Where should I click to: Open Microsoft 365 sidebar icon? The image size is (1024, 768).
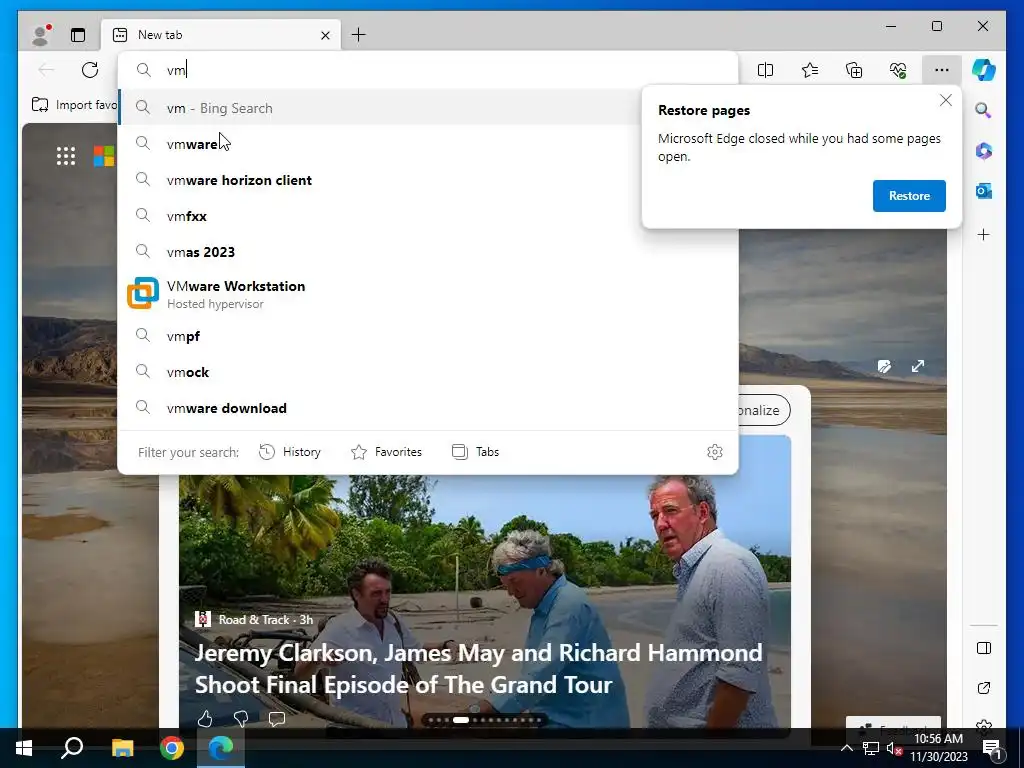coord(984,151)
